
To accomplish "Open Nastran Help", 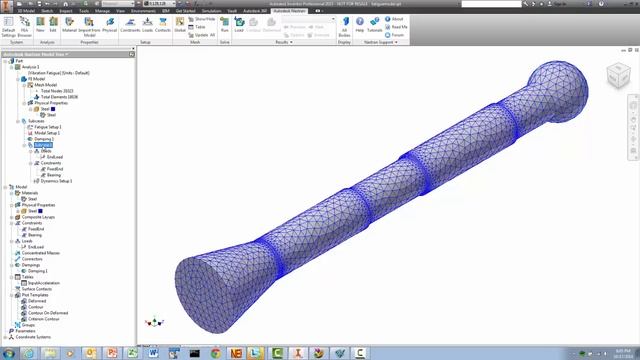I will point(360,25).
